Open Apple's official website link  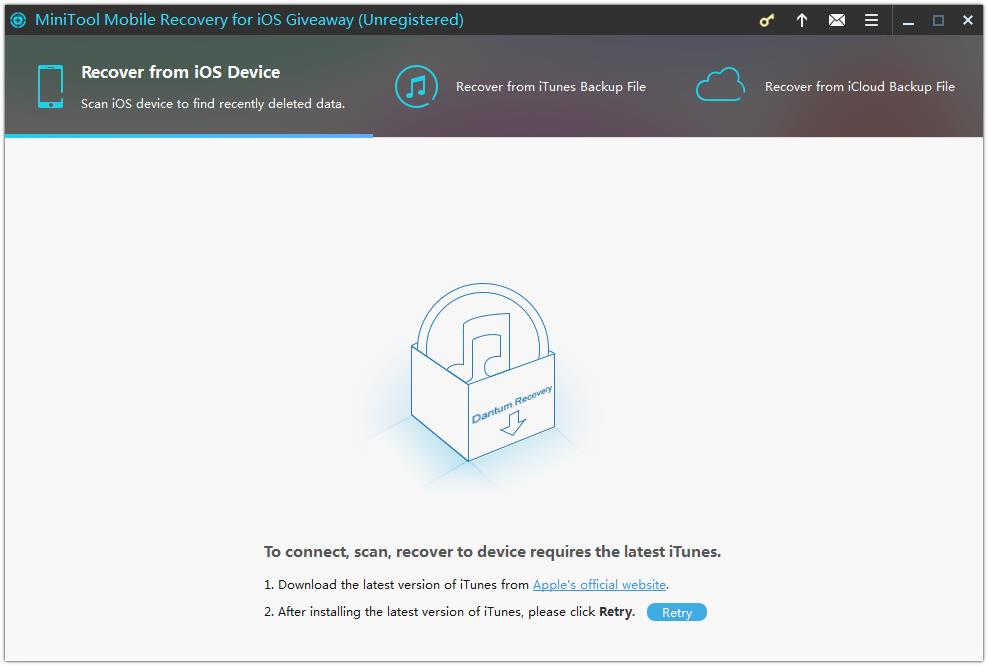599,585
